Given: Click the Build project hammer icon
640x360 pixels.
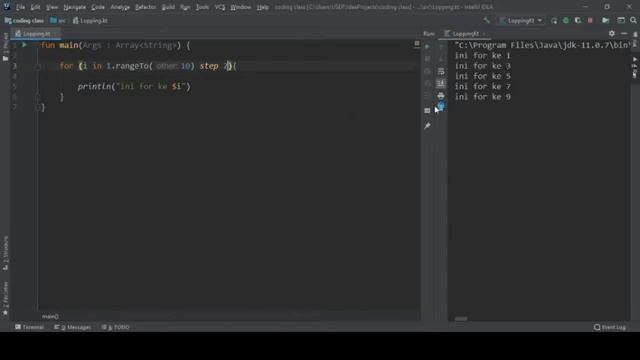Looking at the screenshot, I should point(487,20).
